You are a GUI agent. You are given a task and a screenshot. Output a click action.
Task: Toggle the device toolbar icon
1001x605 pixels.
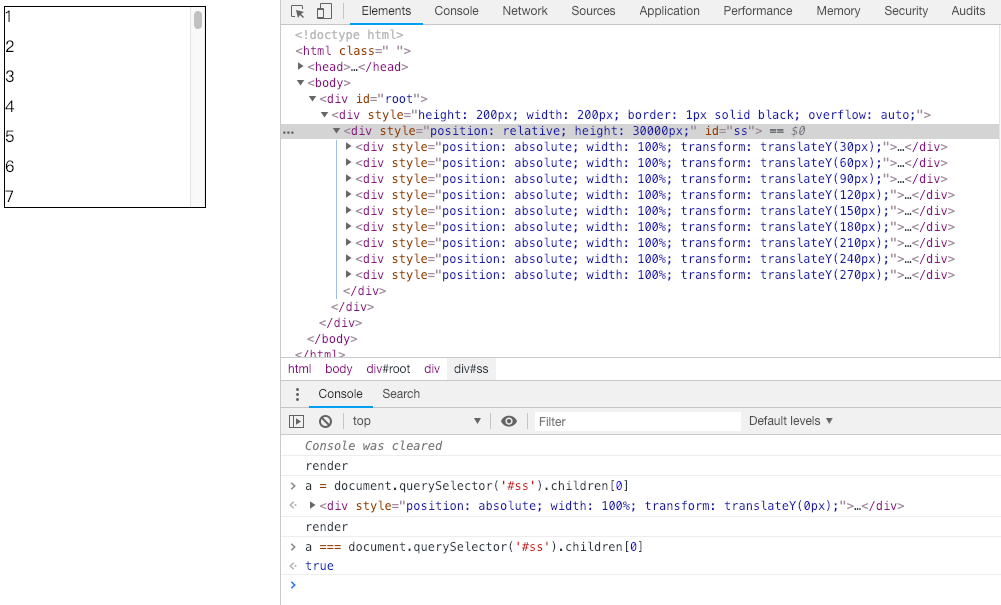click(x=324, y=11)
